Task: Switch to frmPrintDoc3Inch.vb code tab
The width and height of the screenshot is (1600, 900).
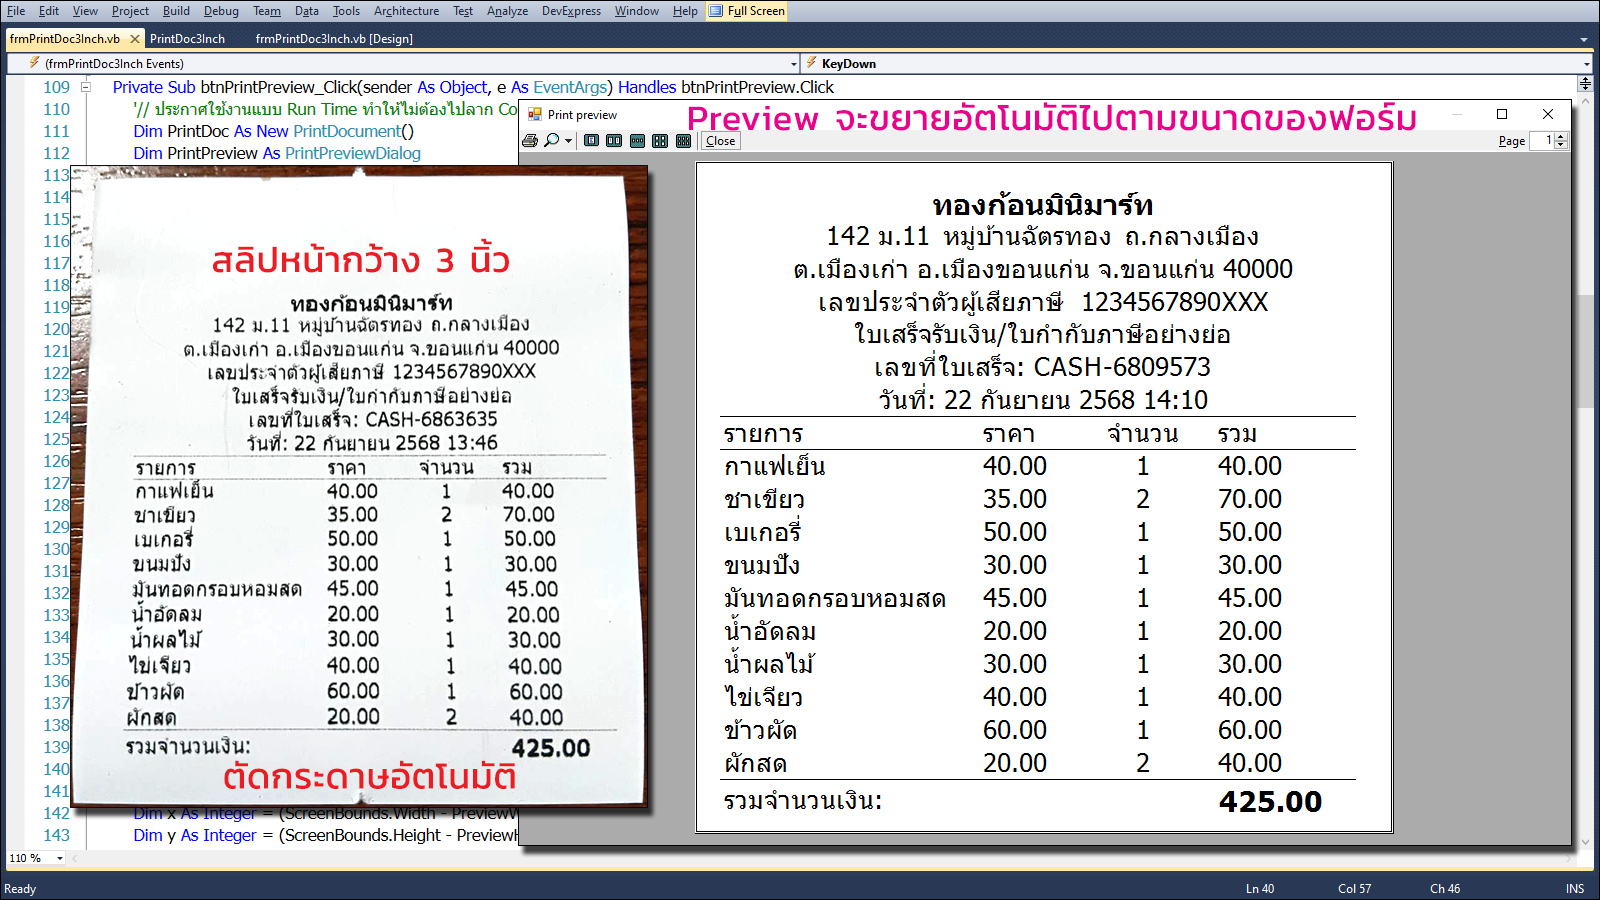Action: pos(65,39)
